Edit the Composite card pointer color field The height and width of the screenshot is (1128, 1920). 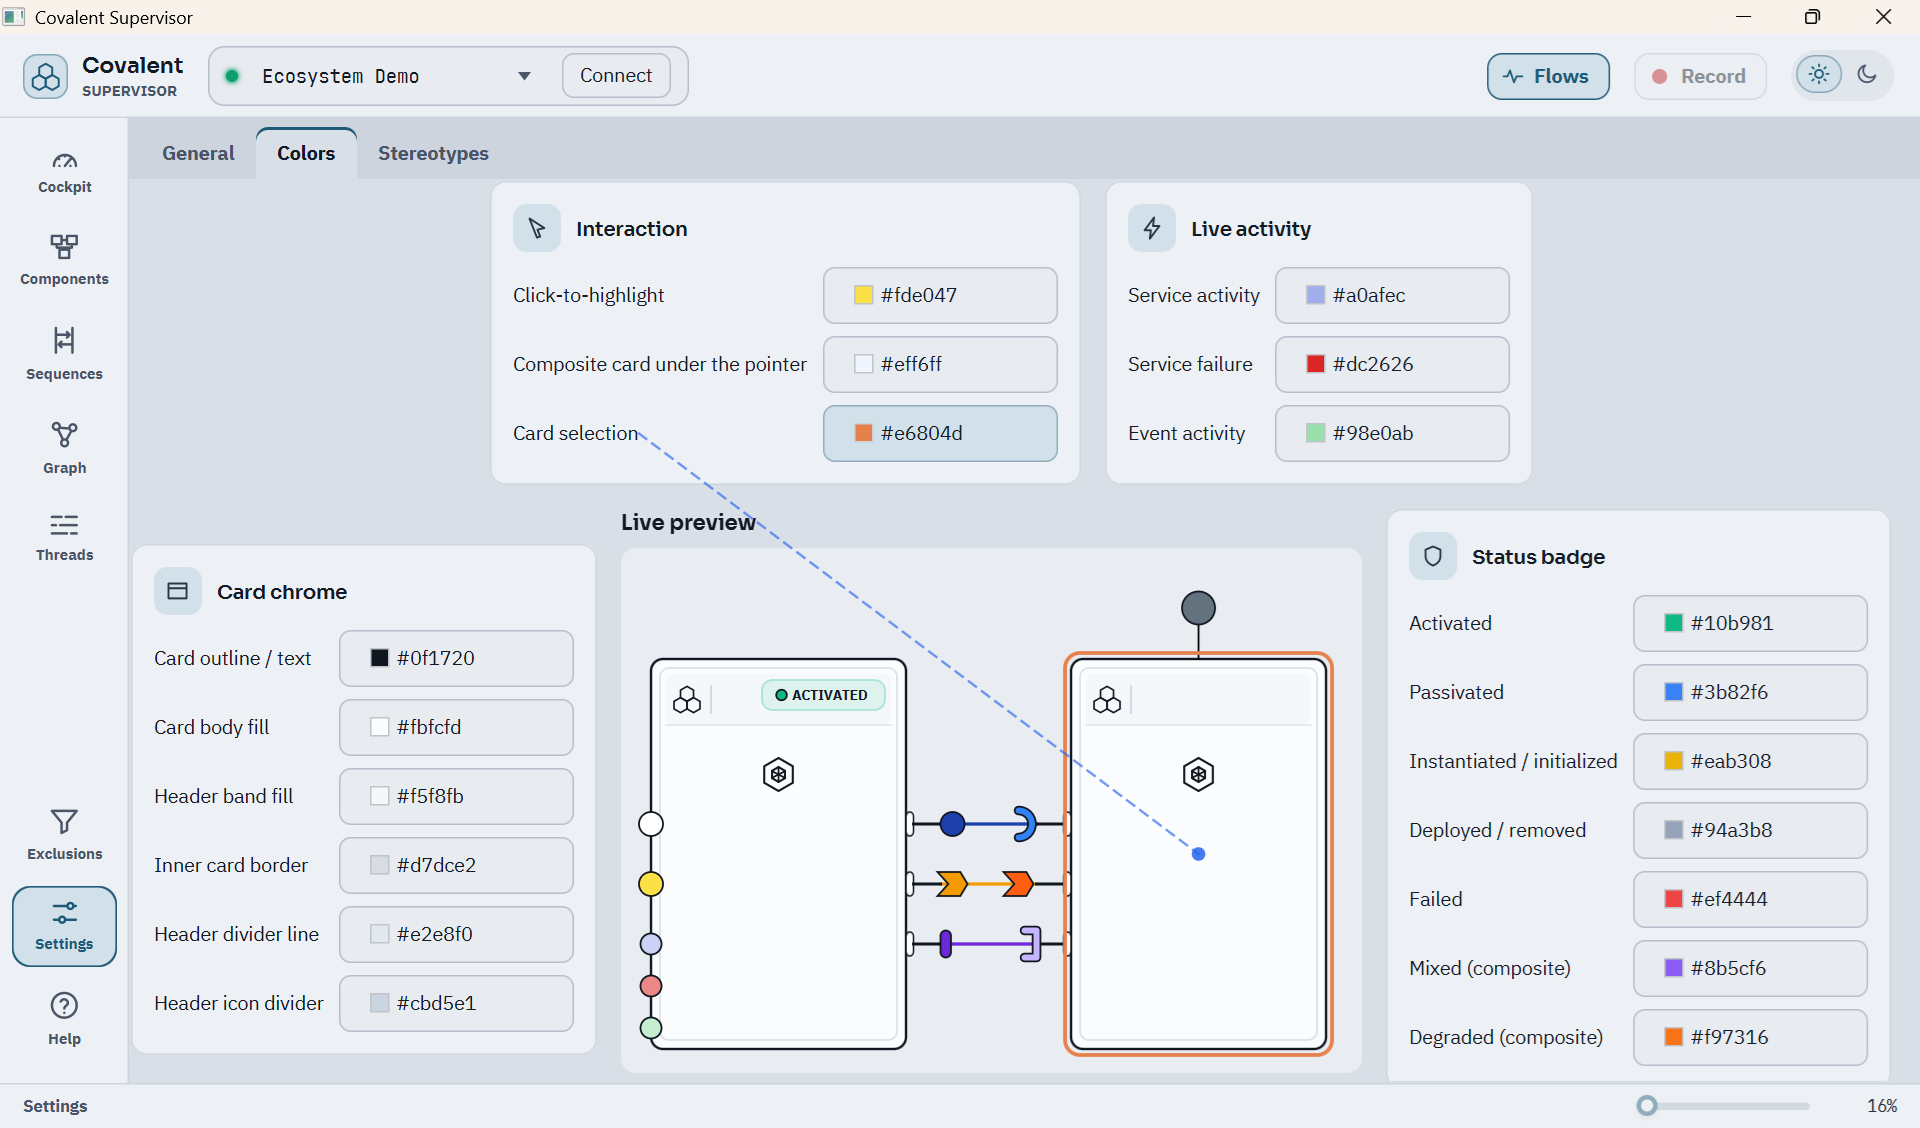(940, 364)
